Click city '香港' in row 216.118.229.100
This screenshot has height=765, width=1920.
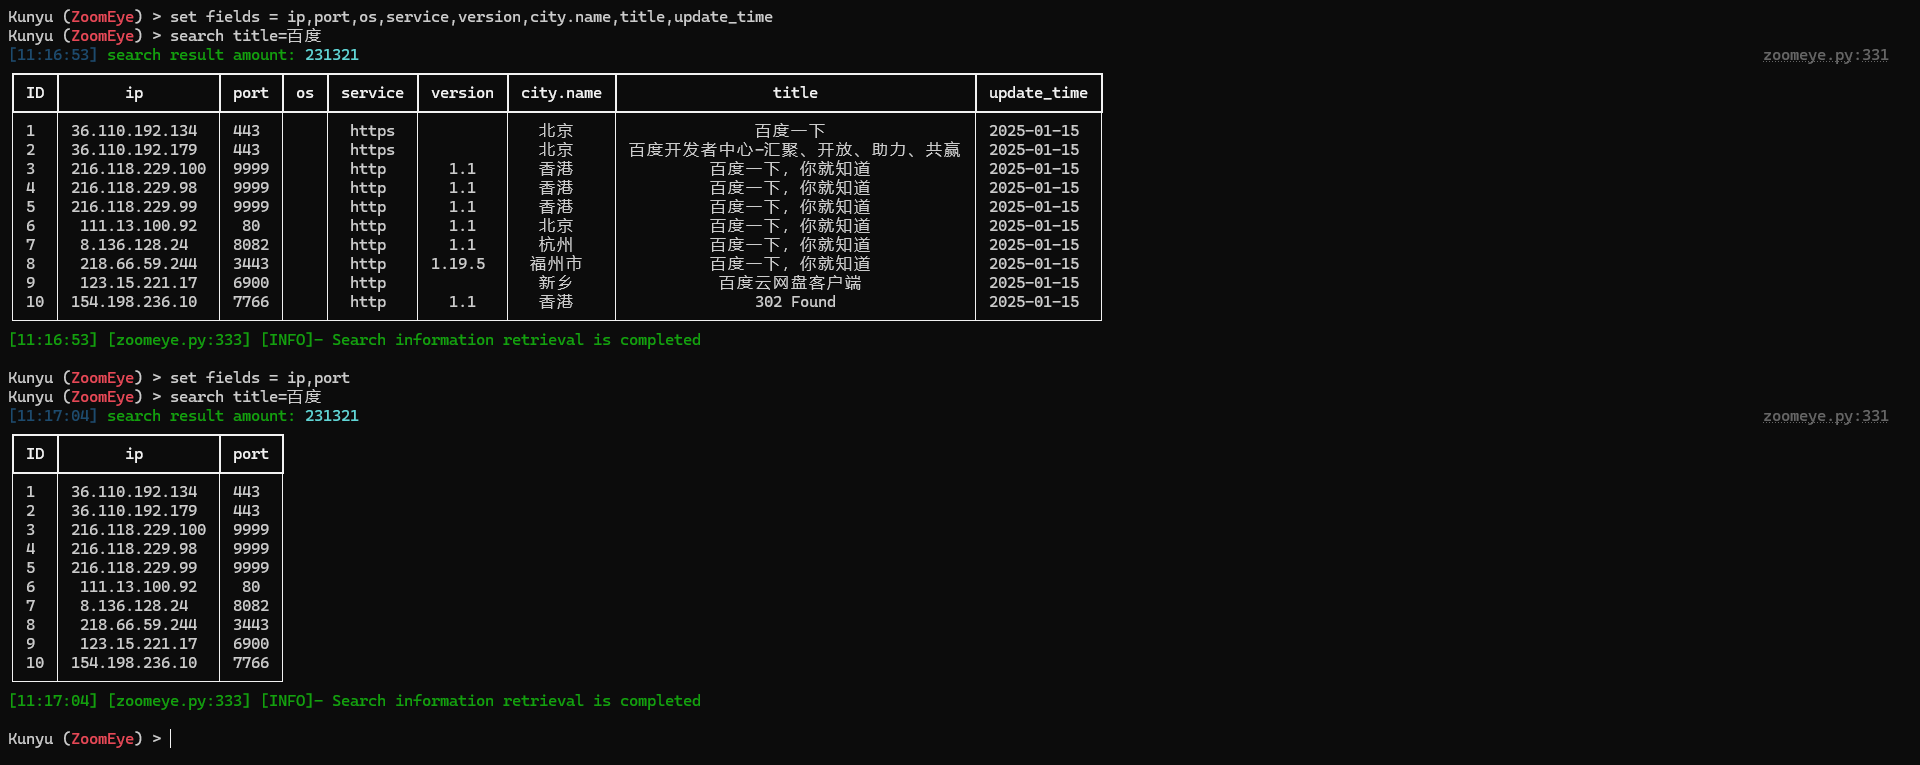(556, 169)
